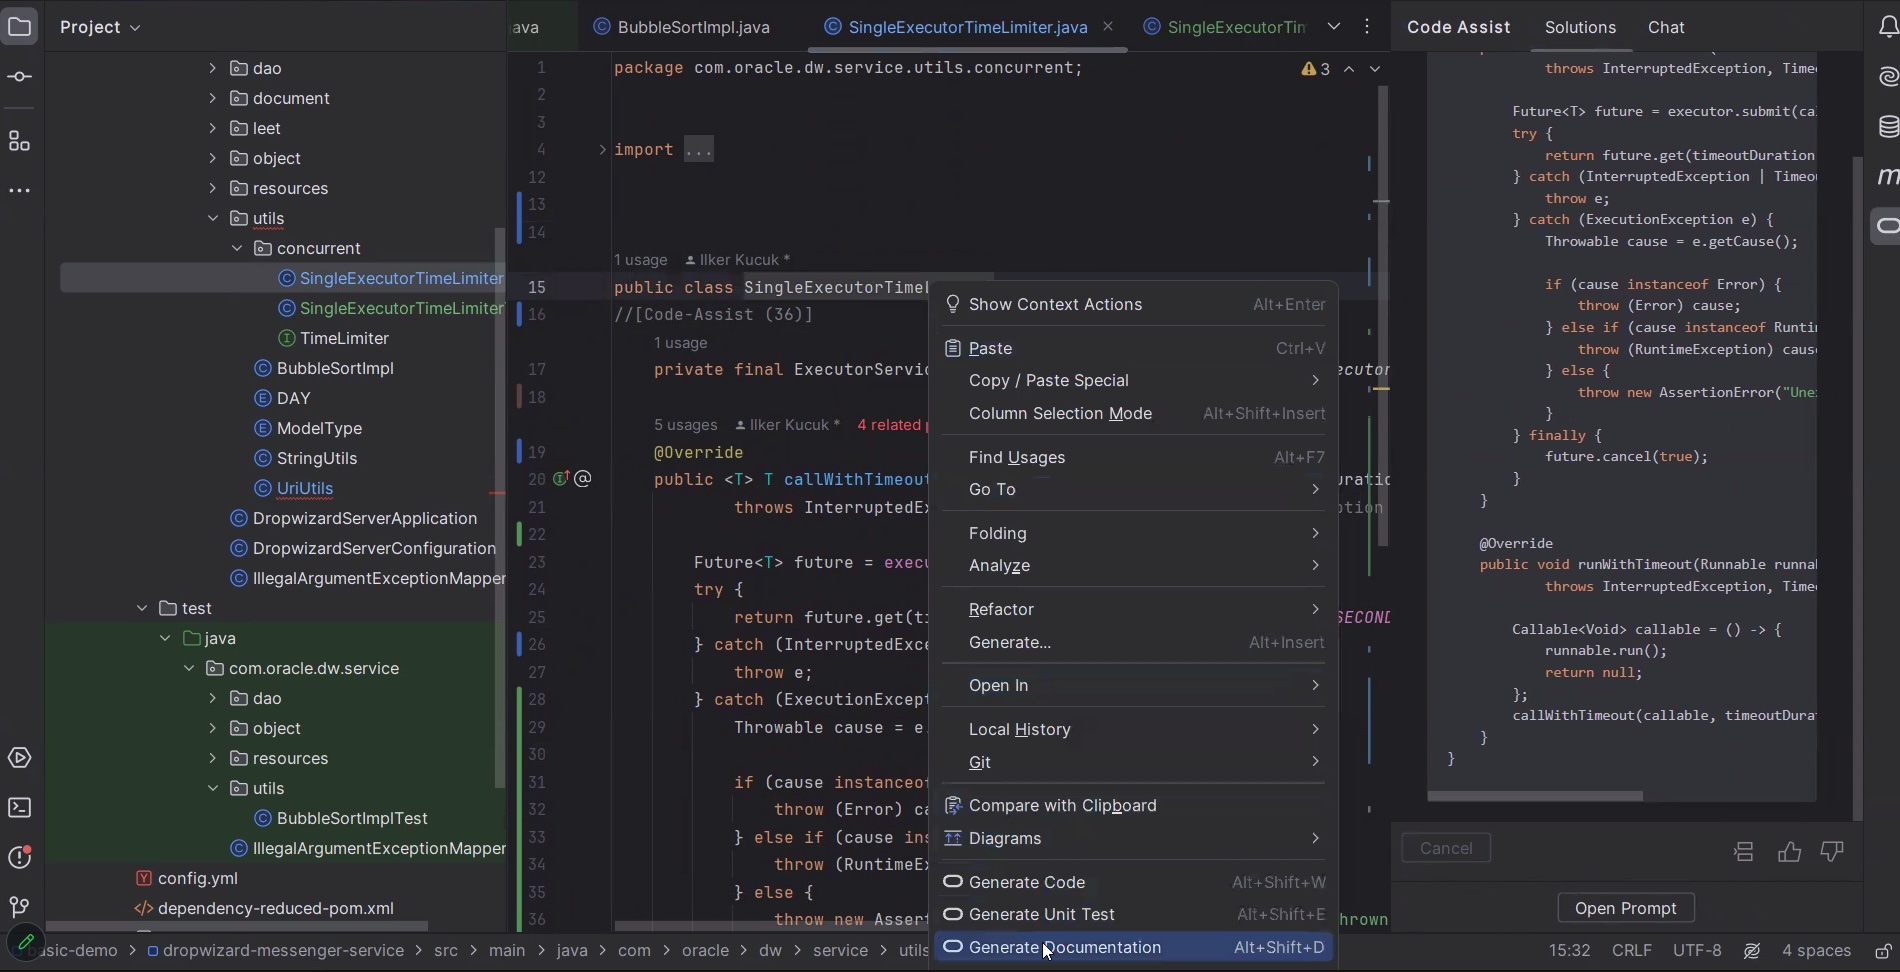Click the Cancel button in Code Assist
This screenshot has width=1900, height=972.
(x=1446, y=848)
